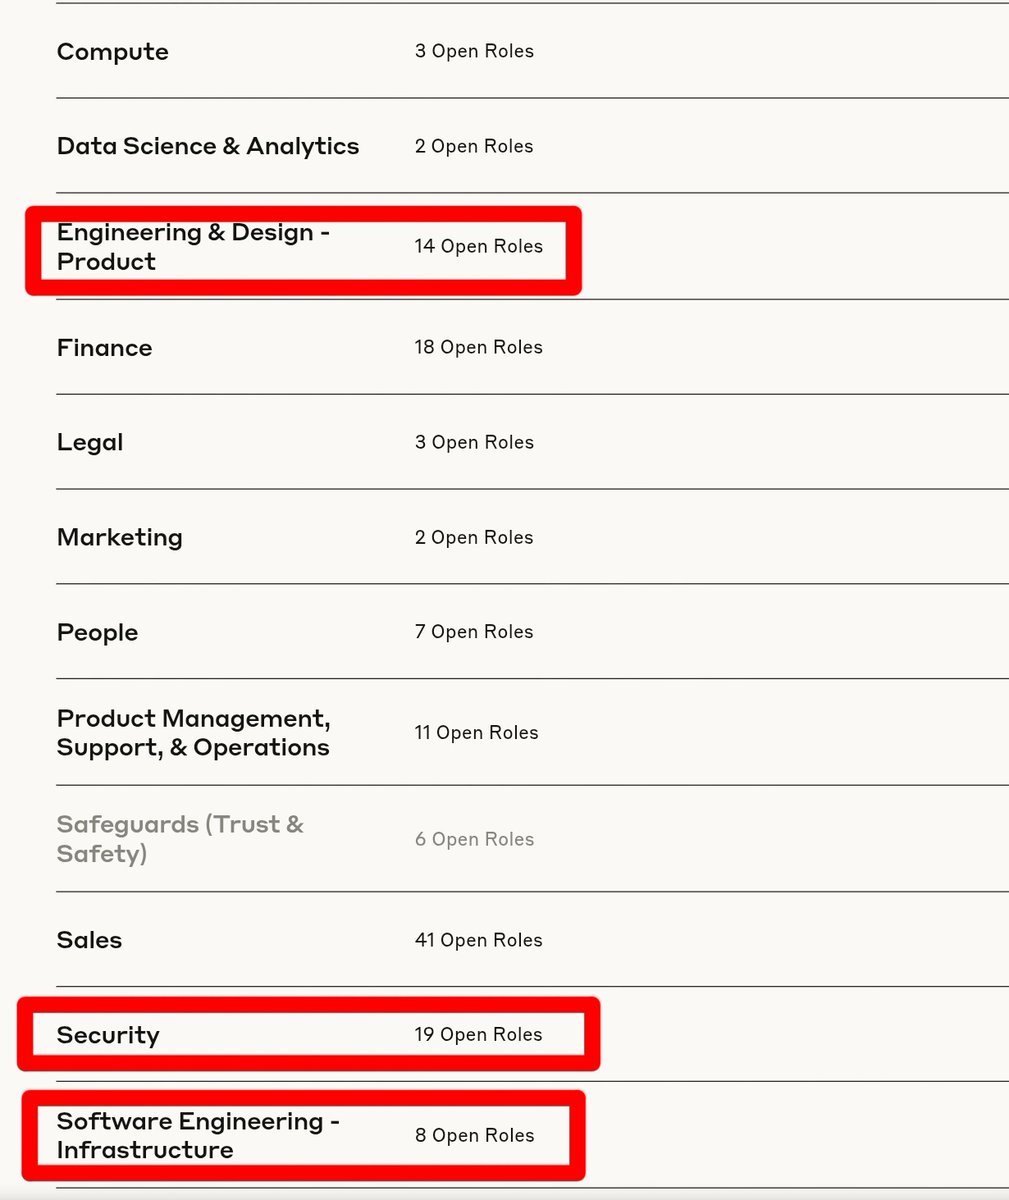This screenshot has height=1200, width=1009.
Task: Click the "41 Open Roles" count for Sales
Action: coord(478,940)
